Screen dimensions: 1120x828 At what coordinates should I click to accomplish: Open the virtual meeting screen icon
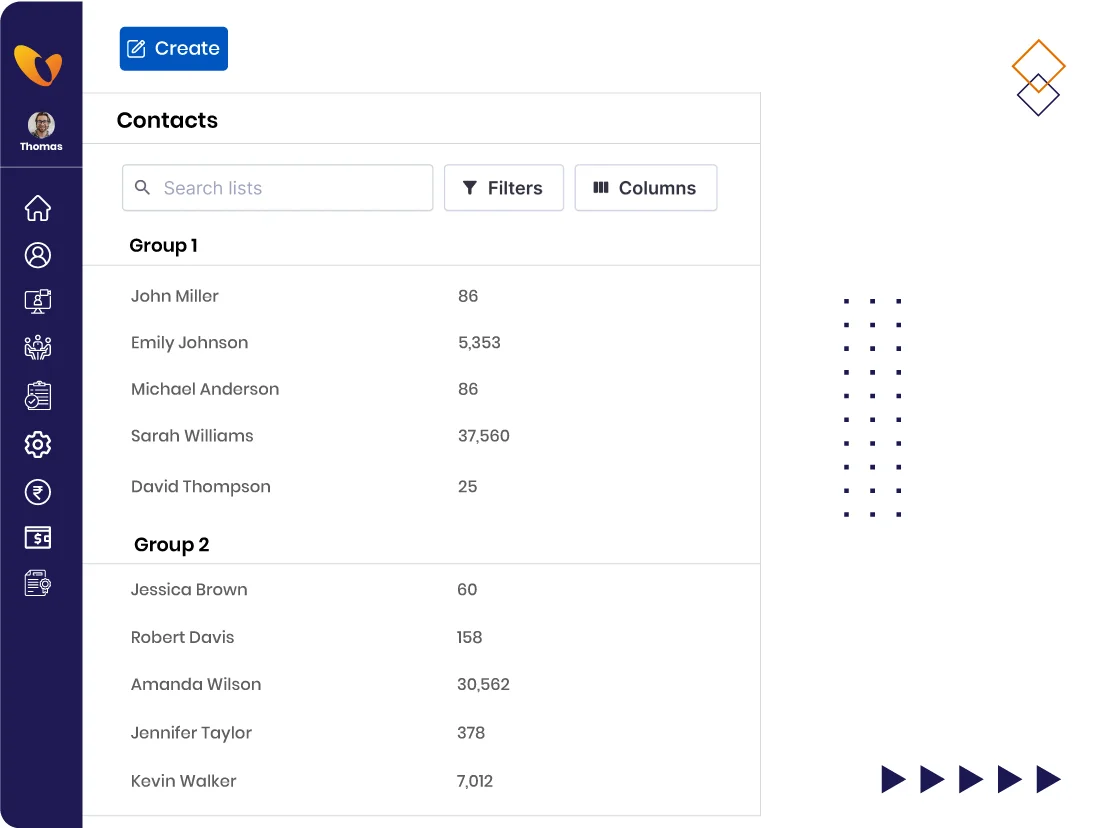coord(38,301)
